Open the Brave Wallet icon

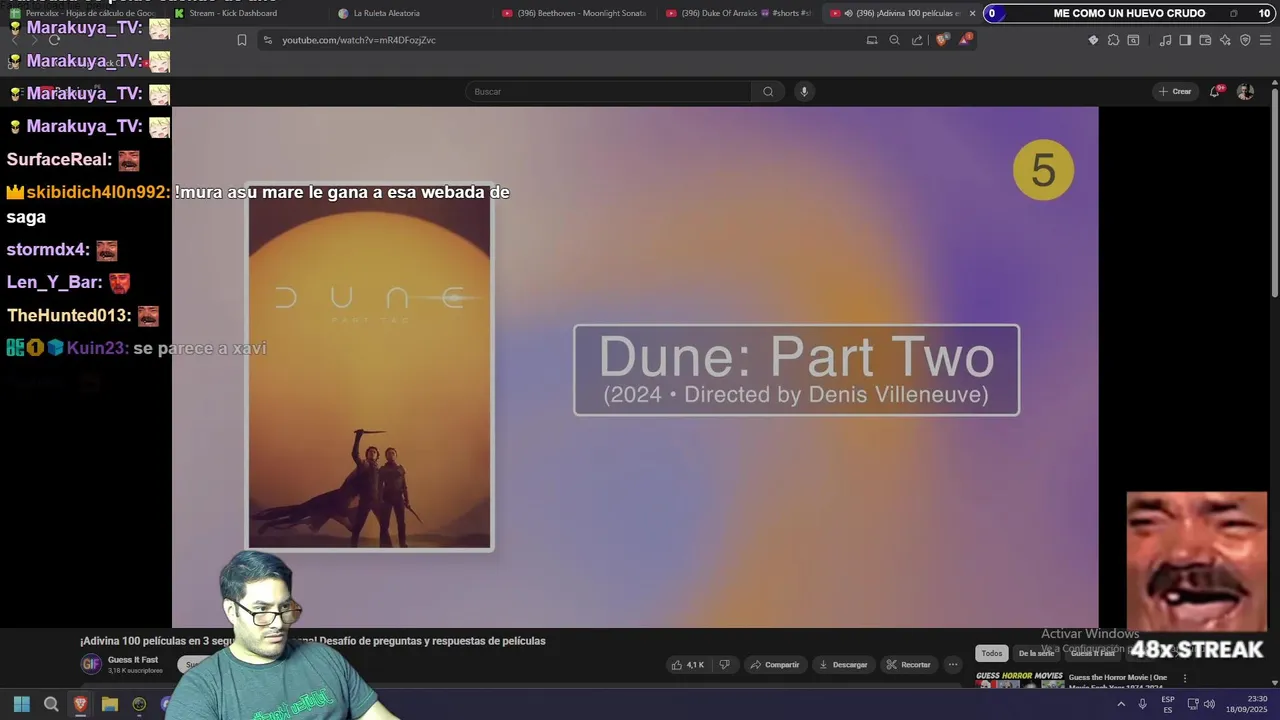(x=1205, y=40)
